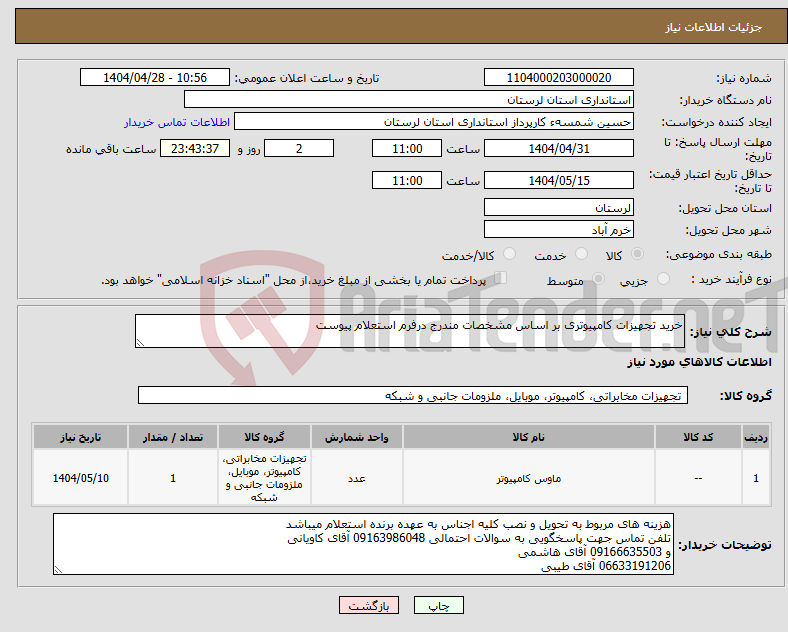Click the نام دستگاه خریدار field
Image resolution: width=788 pixels, height=632 pixels.
point(409,99)
